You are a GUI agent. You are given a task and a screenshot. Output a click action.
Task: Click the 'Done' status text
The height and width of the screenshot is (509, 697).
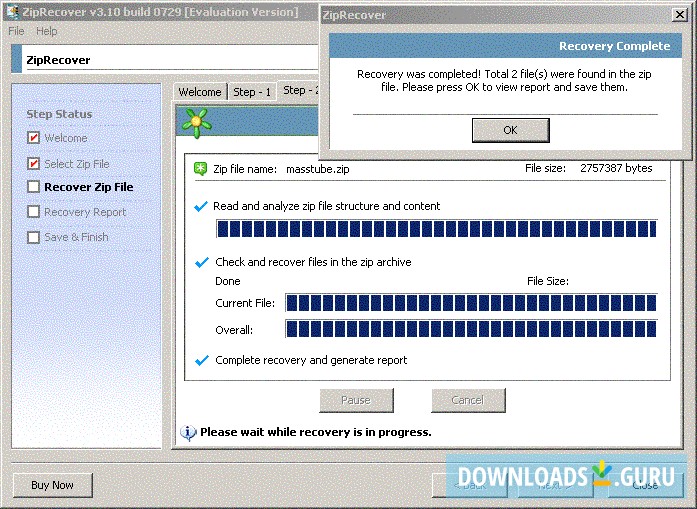click(228, 281)
